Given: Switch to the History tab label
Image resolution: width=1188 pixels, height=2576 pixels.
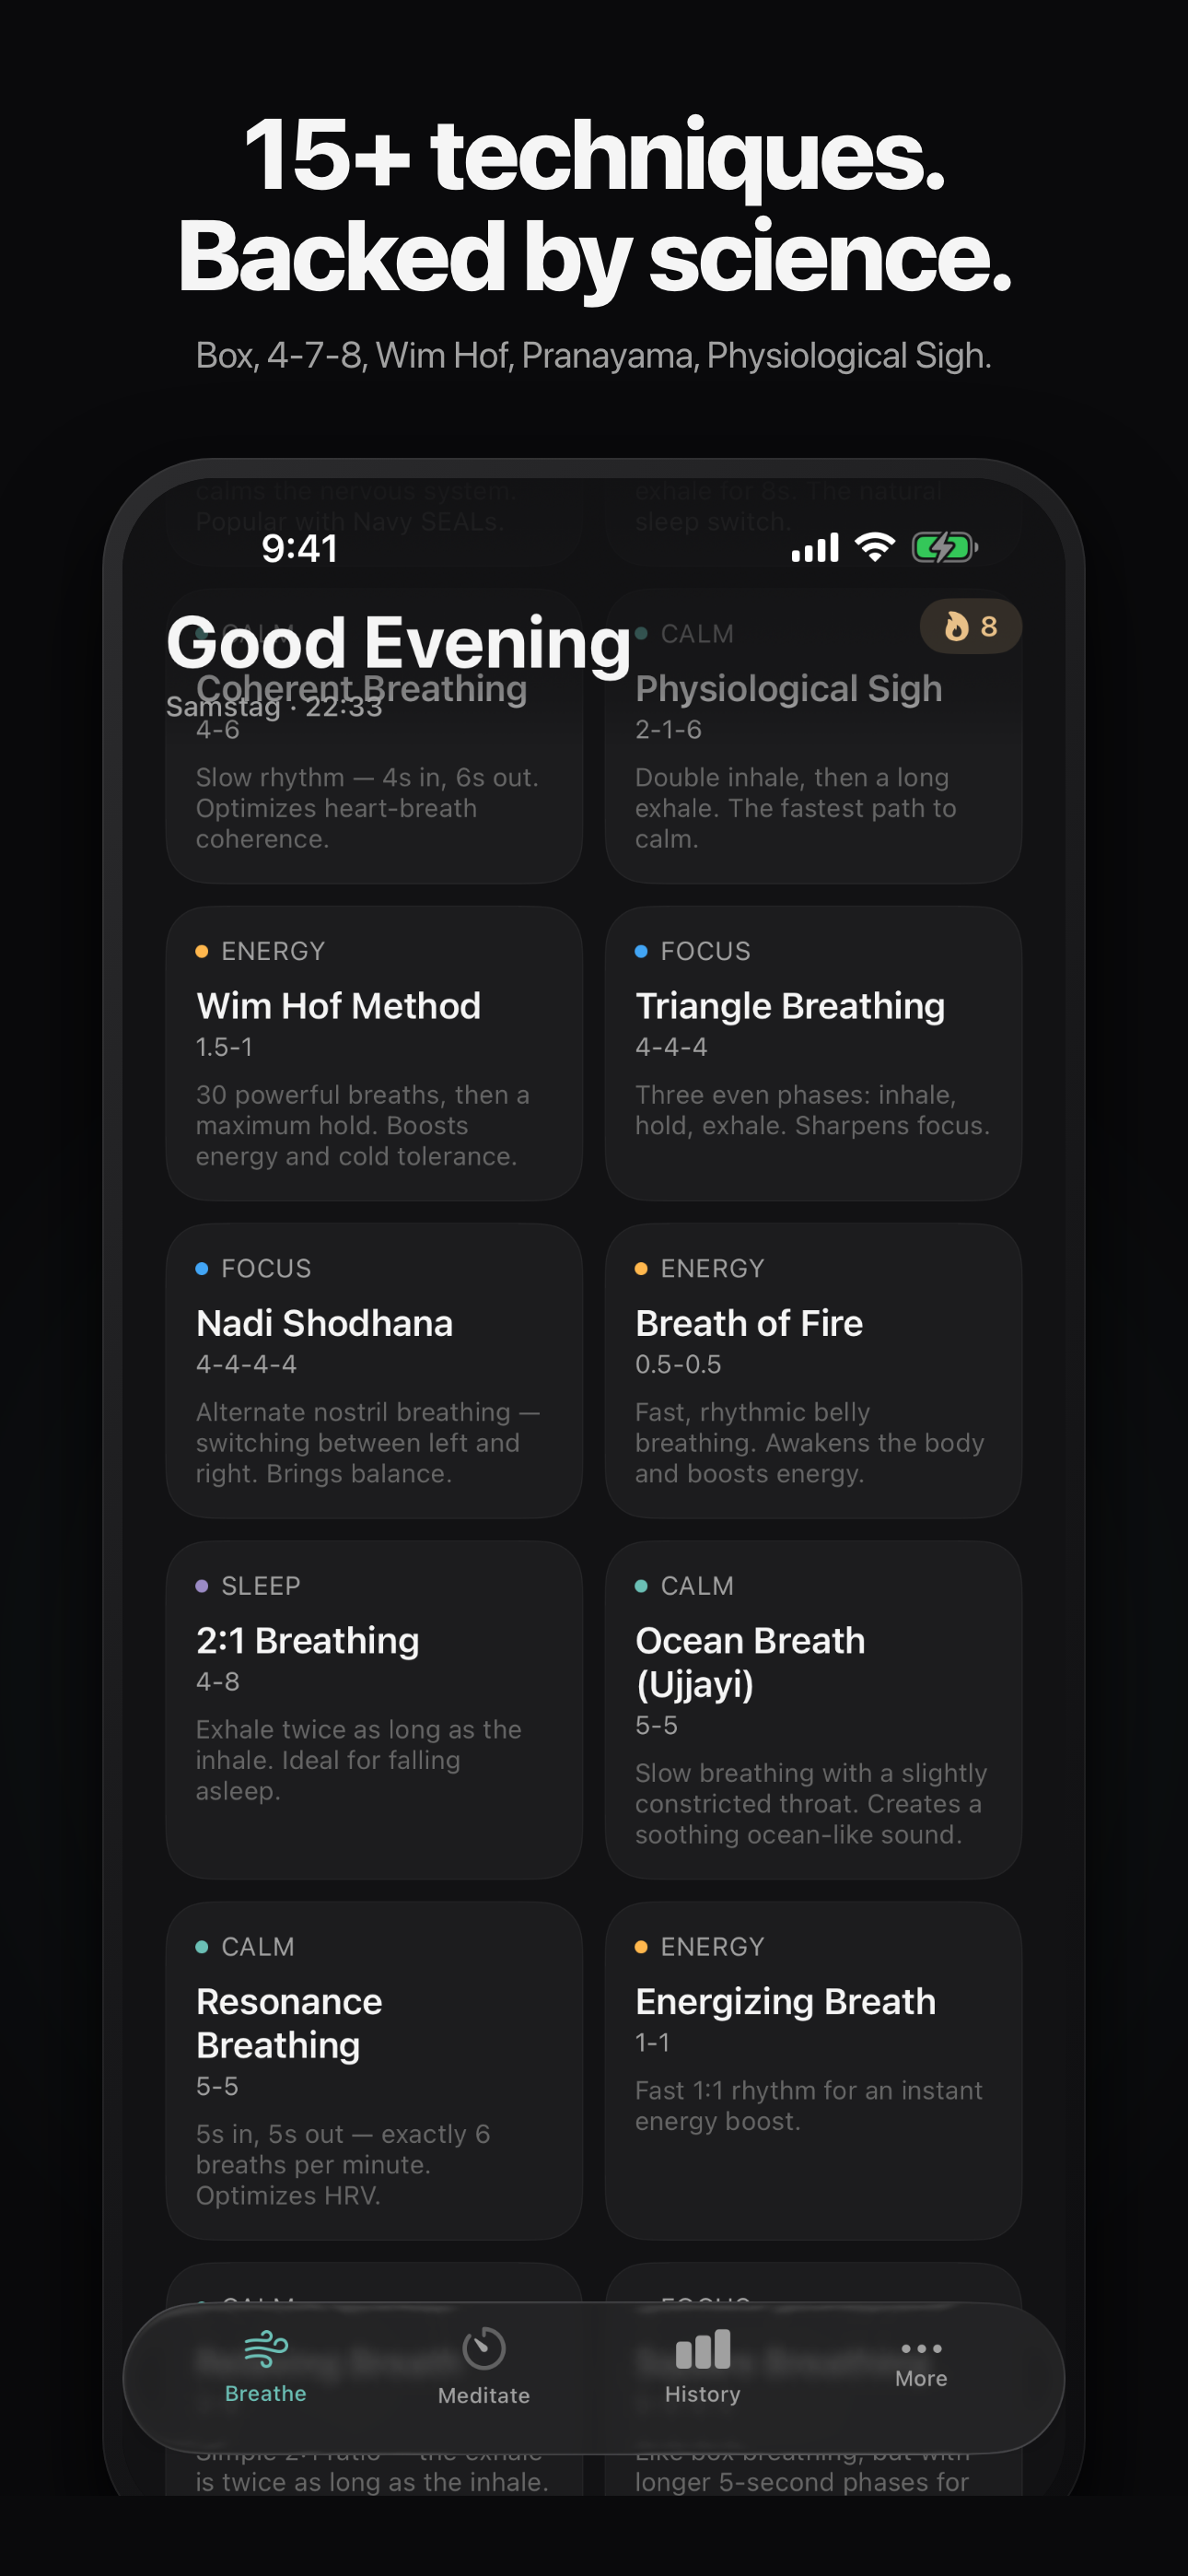Looking at the screenshot, I should 703,2394.
